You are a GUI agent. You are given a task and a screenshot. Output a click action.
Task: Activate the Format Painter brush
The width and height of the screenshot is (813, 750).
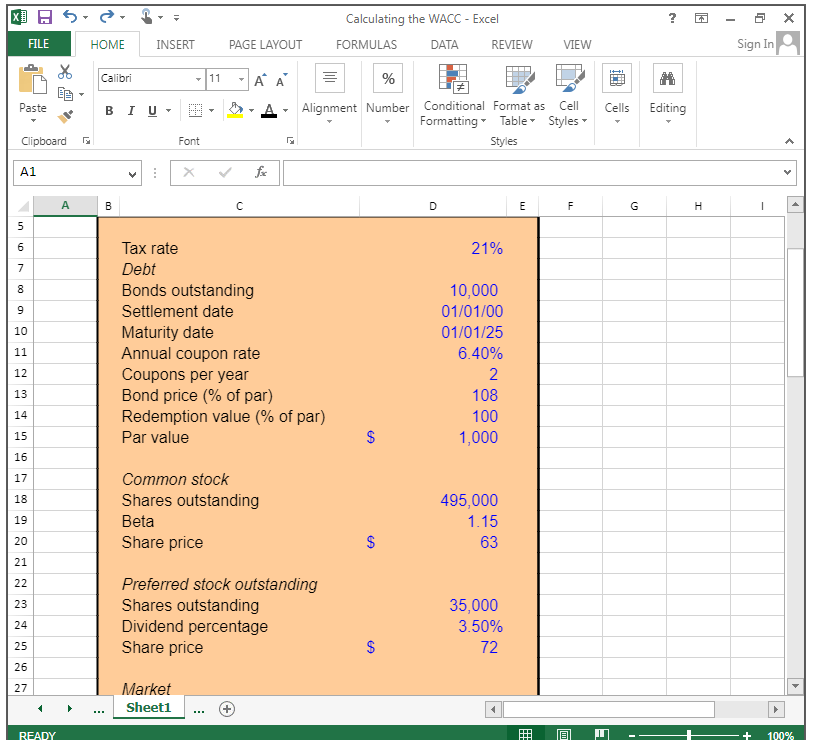click(x=65, y=117)
